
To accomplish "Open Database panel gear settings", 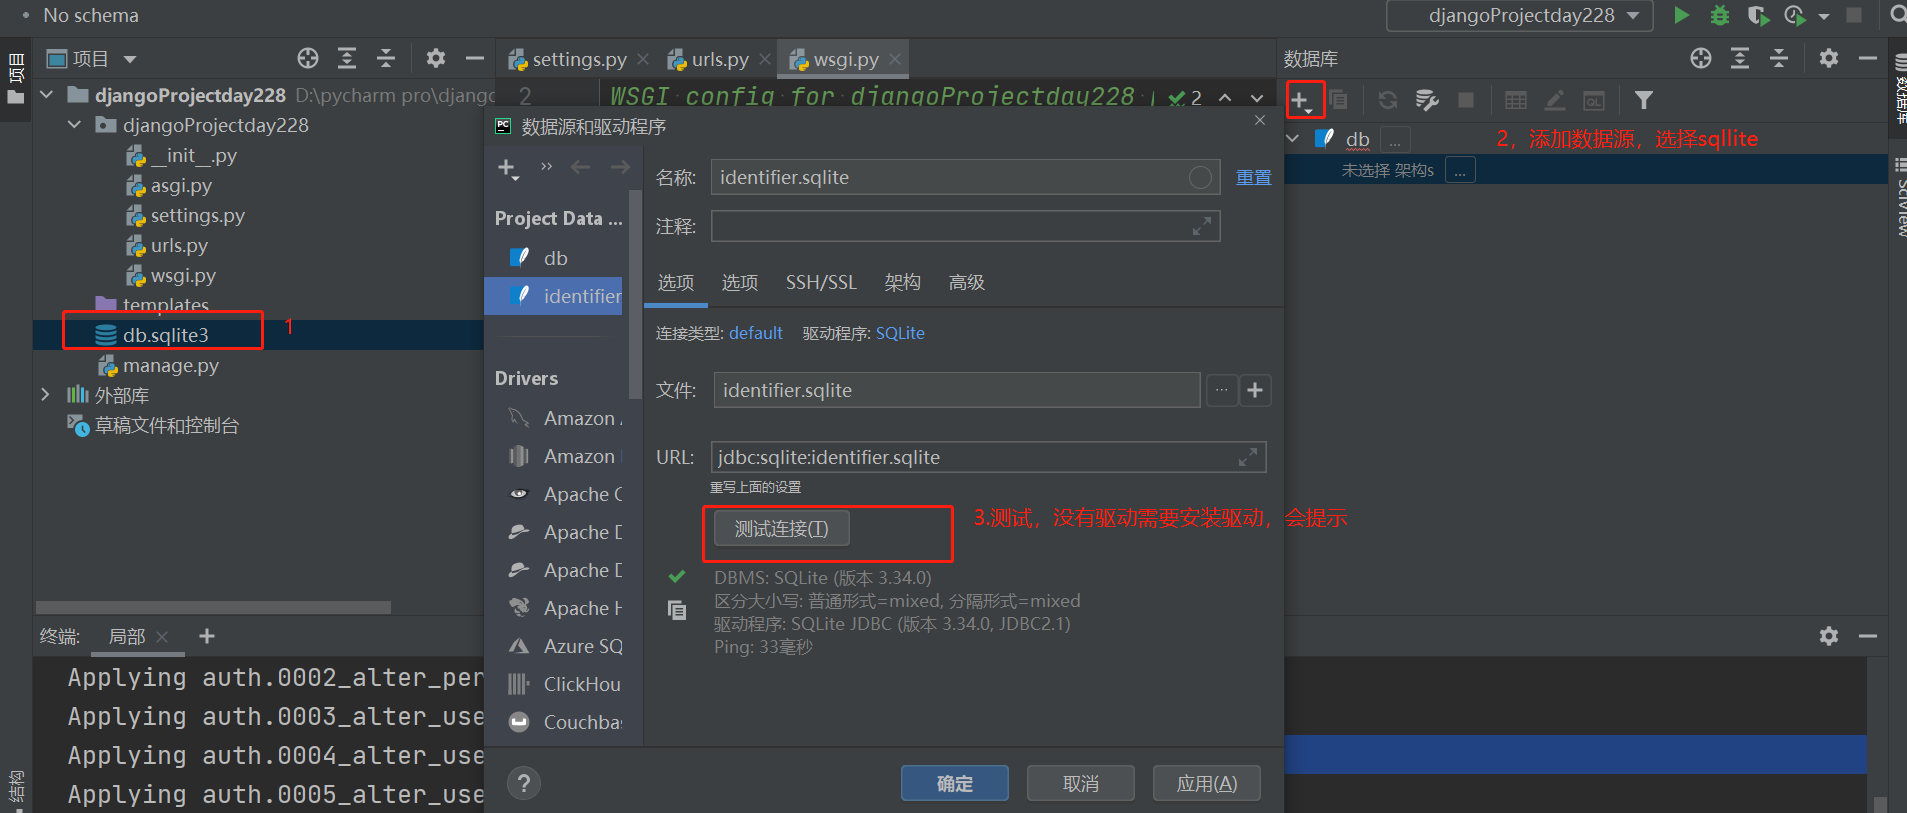I will point(1829,58).
